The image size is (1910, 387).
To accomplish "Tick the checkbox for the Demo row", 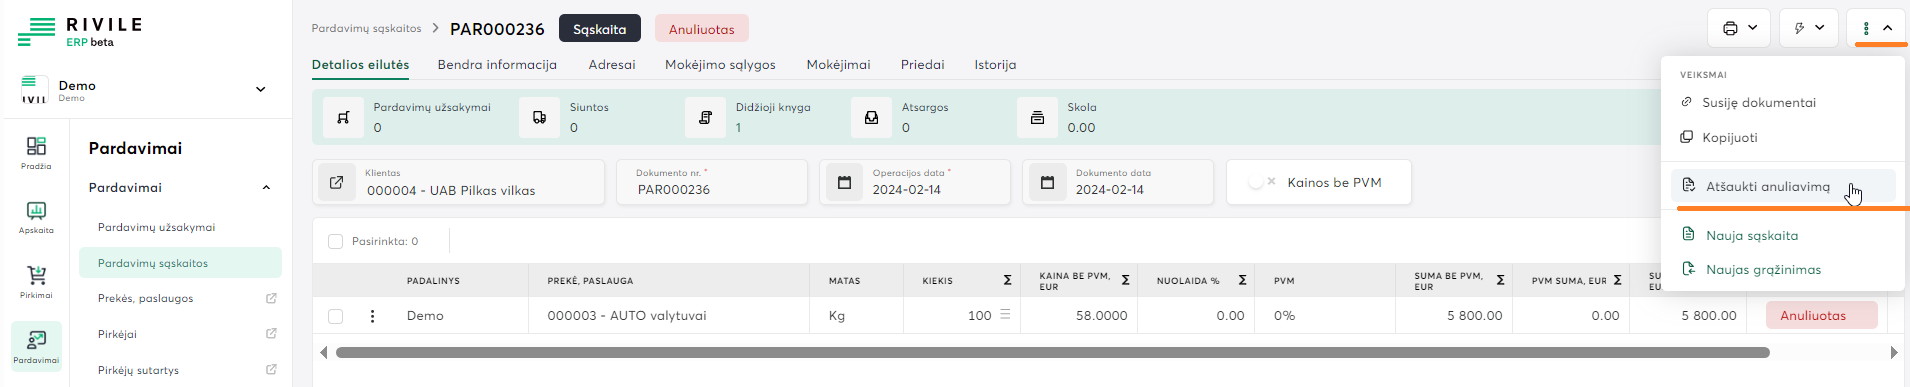I will tap(335, 316).
